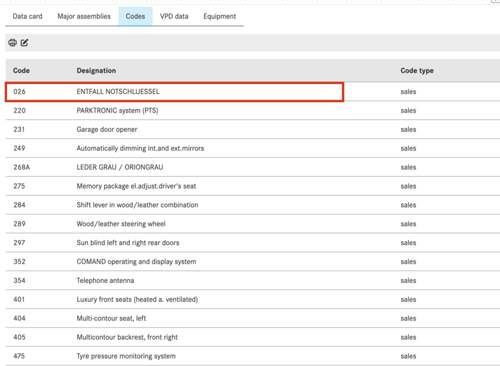Switch to the Equipment tab
This screenshot has width=500, height=366.
(x=220, y=16)
